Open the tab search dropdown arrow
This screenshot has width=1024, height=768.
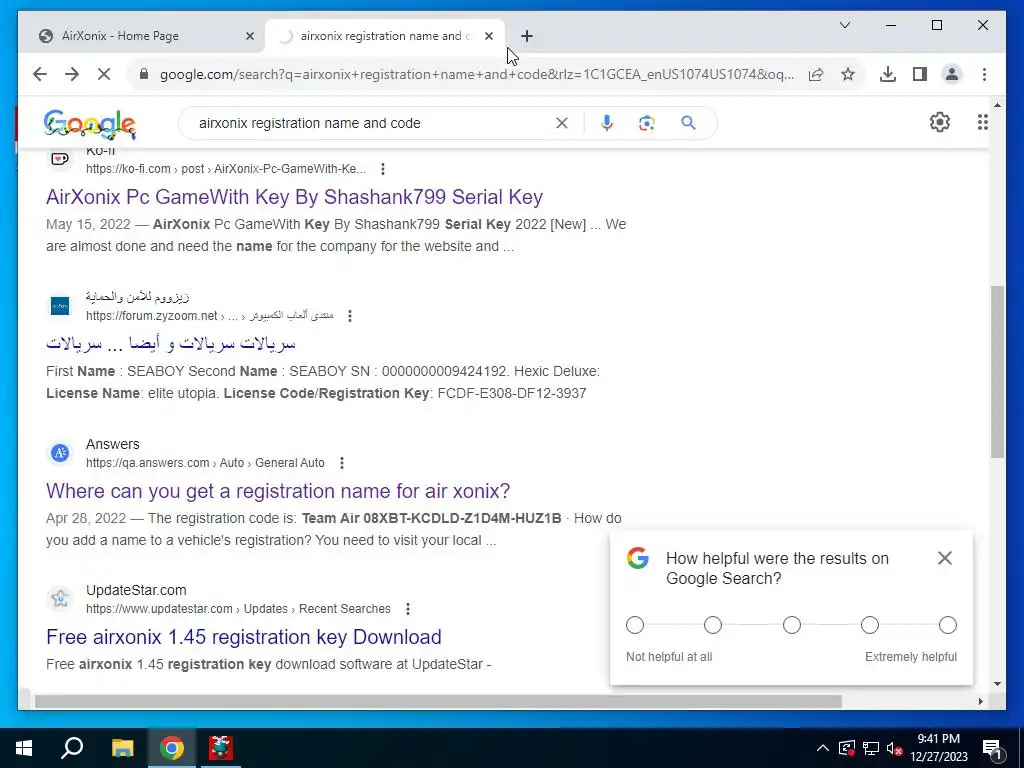point(844,25)
